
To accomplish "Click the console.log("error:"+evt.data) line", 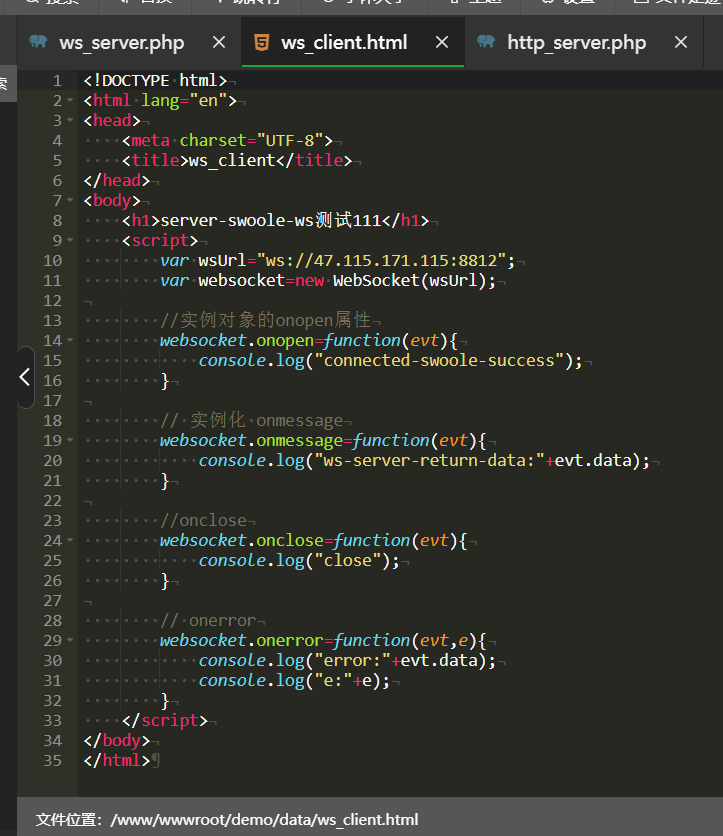I will pos(347,660).
